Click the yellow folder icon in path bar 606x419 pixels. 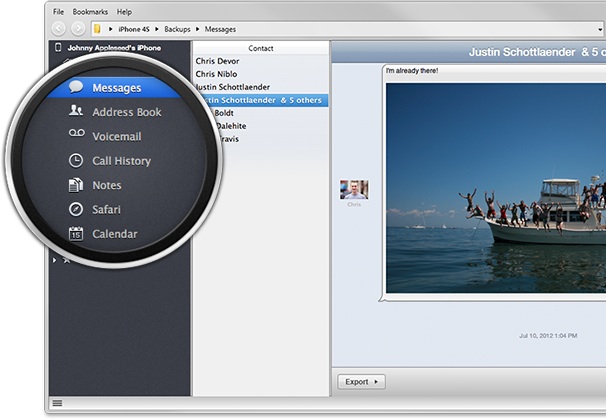point(97,28)
